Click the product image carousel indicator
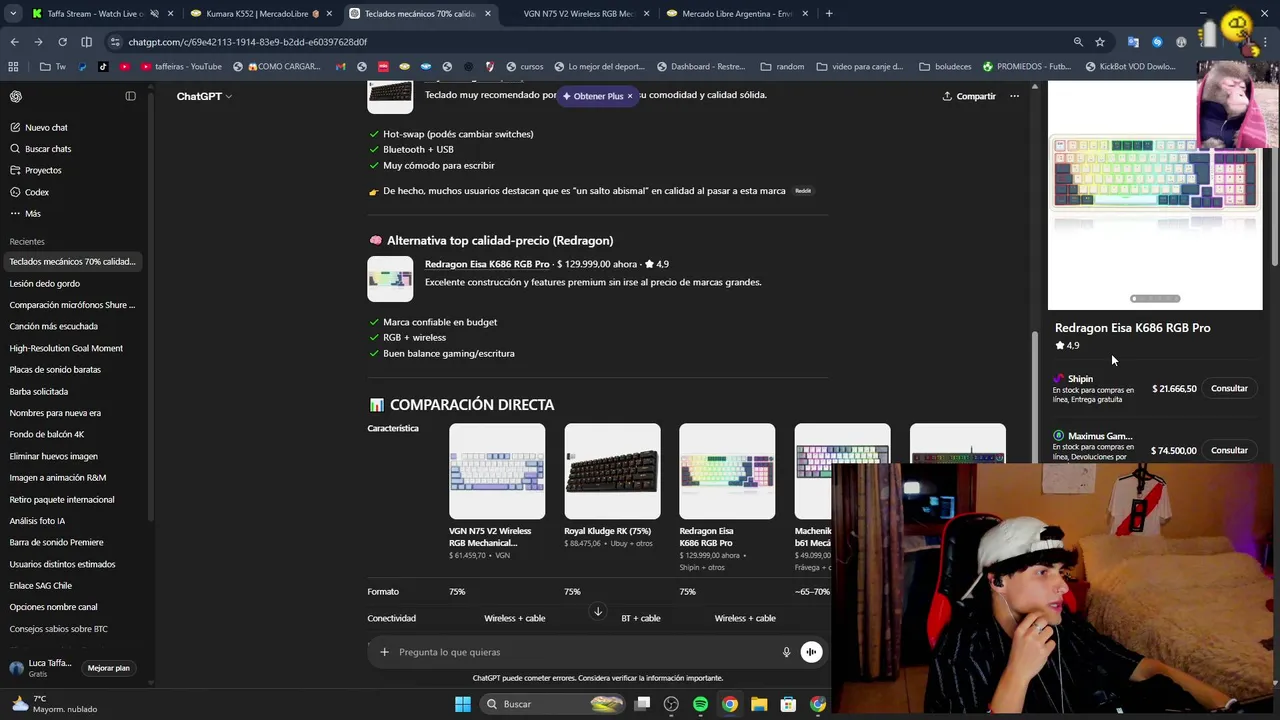The height and width of the screenshot is (720, 1280). (1155, 298)
